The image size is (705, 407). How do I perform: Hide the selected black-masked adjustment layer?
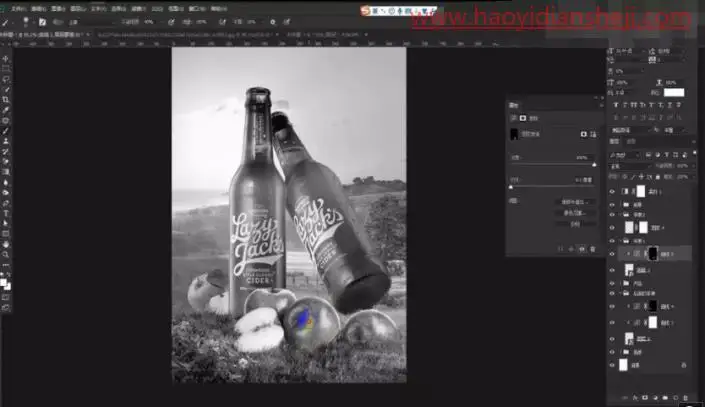pyautogui.click(x=612, y=254)
